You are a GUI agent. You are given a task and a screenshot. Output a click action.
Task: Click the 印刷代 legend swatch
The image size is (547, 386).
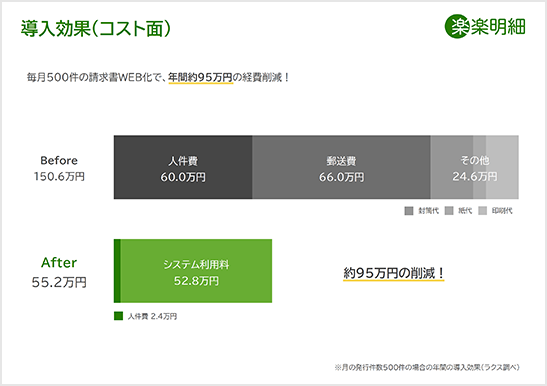pos(482,211)
